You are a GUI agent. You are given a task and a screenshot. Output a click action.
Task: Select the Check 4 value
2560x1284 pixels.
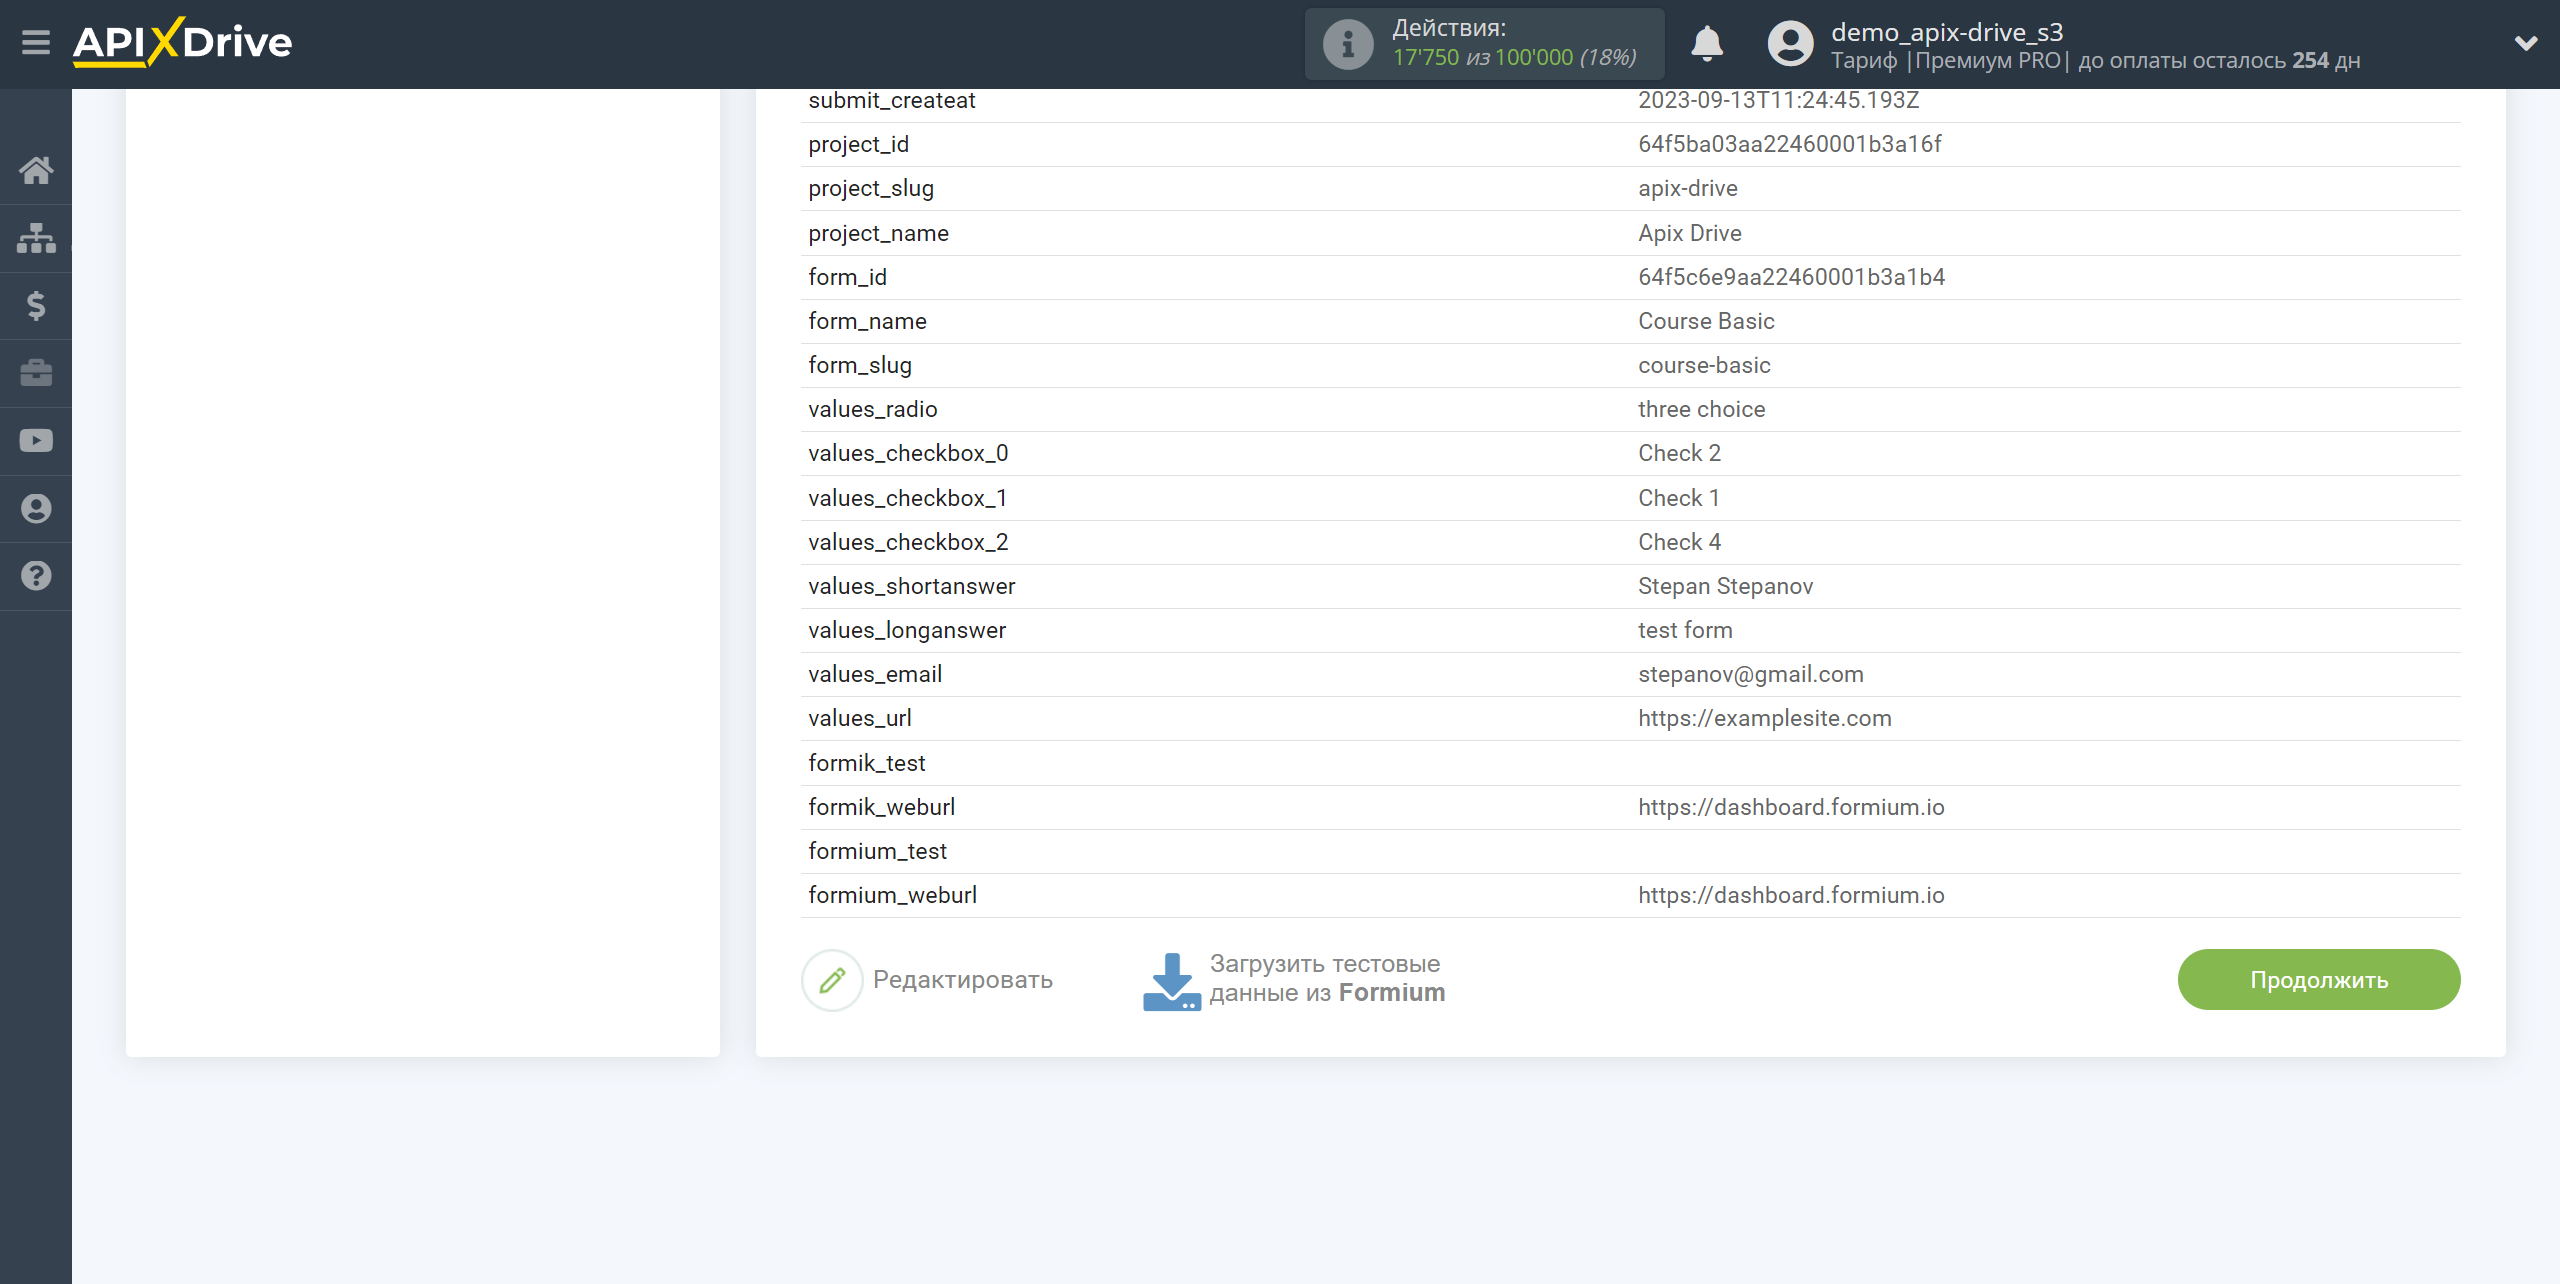pos(1680,543)
